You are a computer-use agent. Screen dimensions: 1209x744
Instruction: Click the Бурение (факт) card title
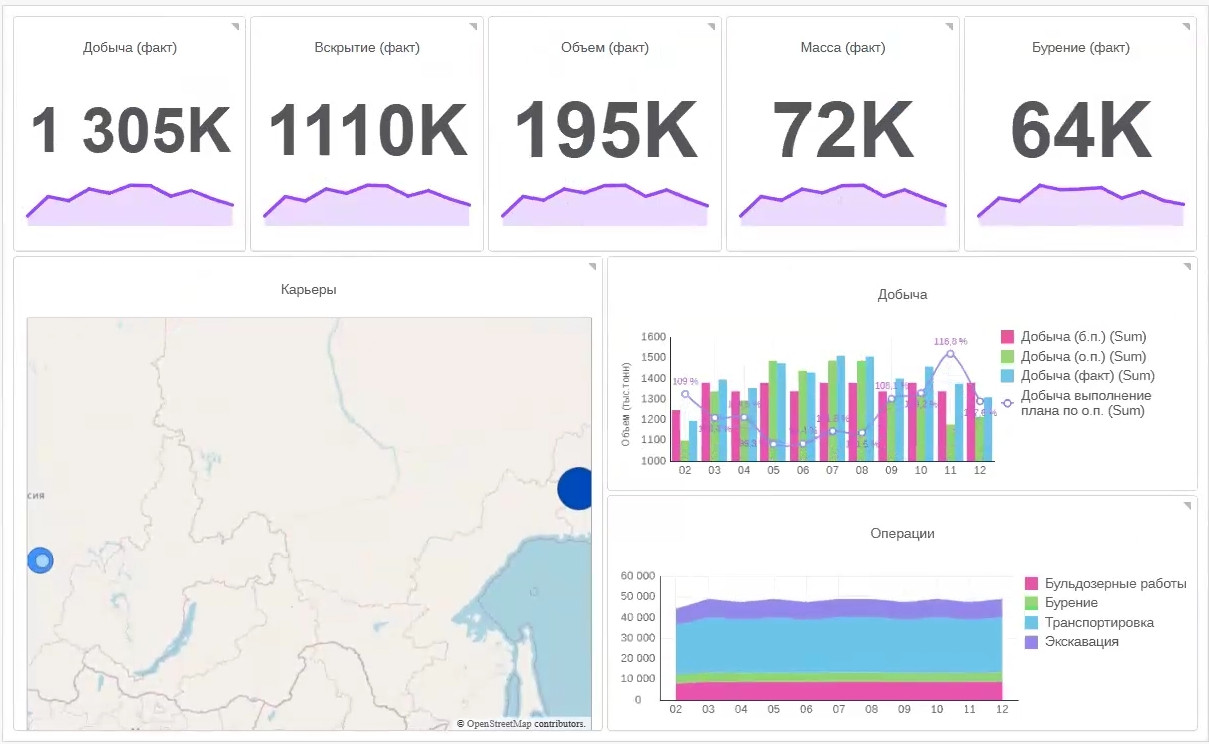pos(1080,47)
